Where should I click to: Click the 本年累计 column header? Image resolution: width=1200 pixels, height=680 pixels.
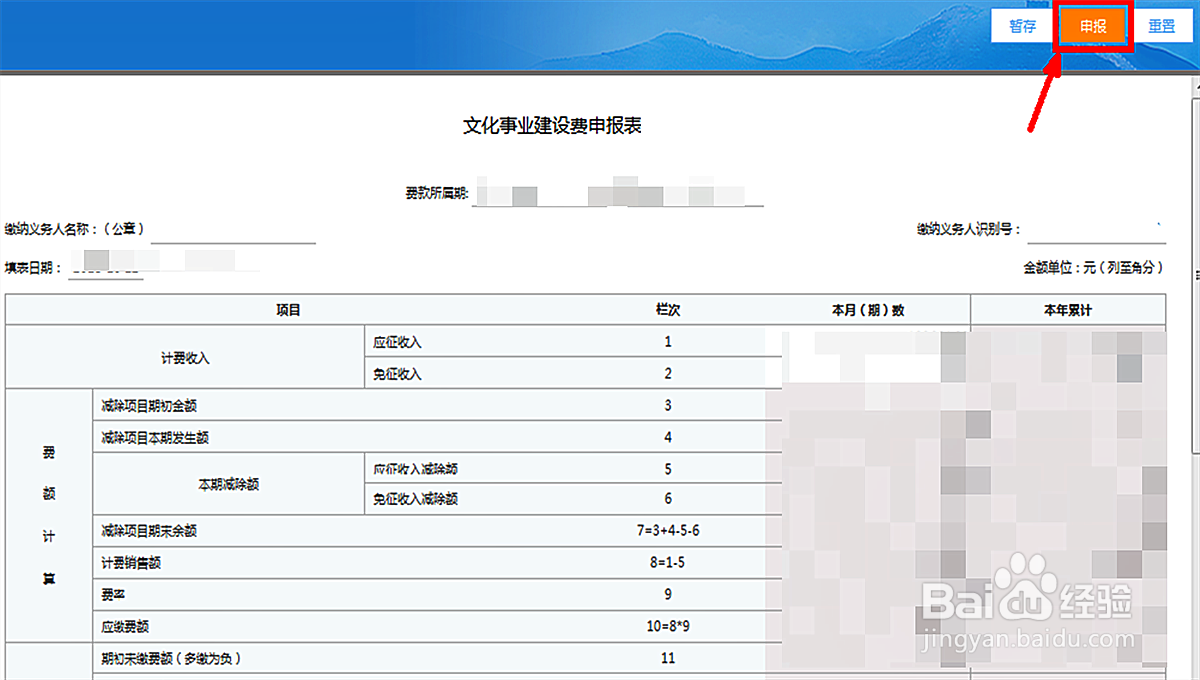tap(1068, 310)
